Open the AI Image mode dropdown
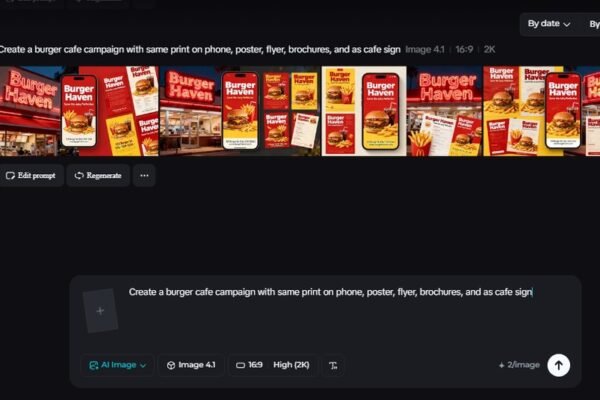Image resolution: width=600 pixels, height=400 pixels. [x=118, y=365]
